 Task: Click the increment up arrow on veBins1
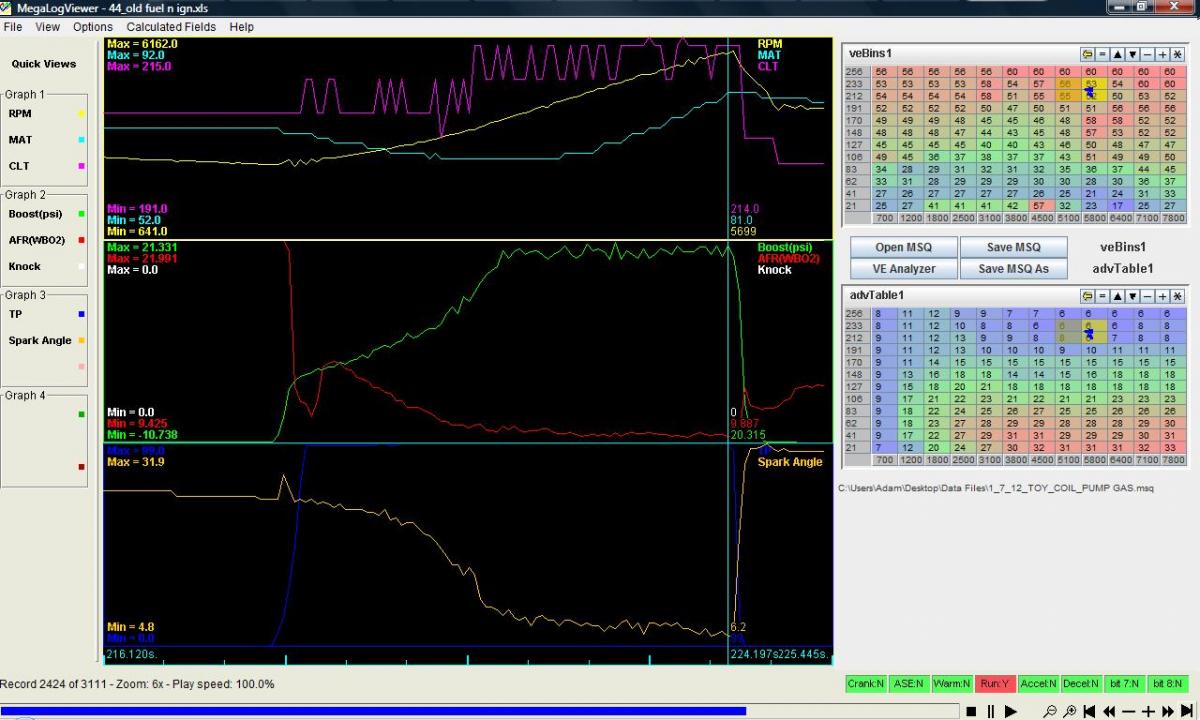click(x=1117, y=54)
